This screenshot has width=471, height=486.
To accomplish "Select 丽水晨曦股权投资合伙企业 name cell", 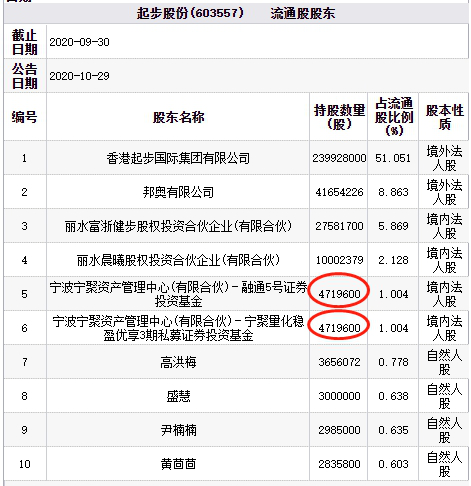I will (178, 260).
